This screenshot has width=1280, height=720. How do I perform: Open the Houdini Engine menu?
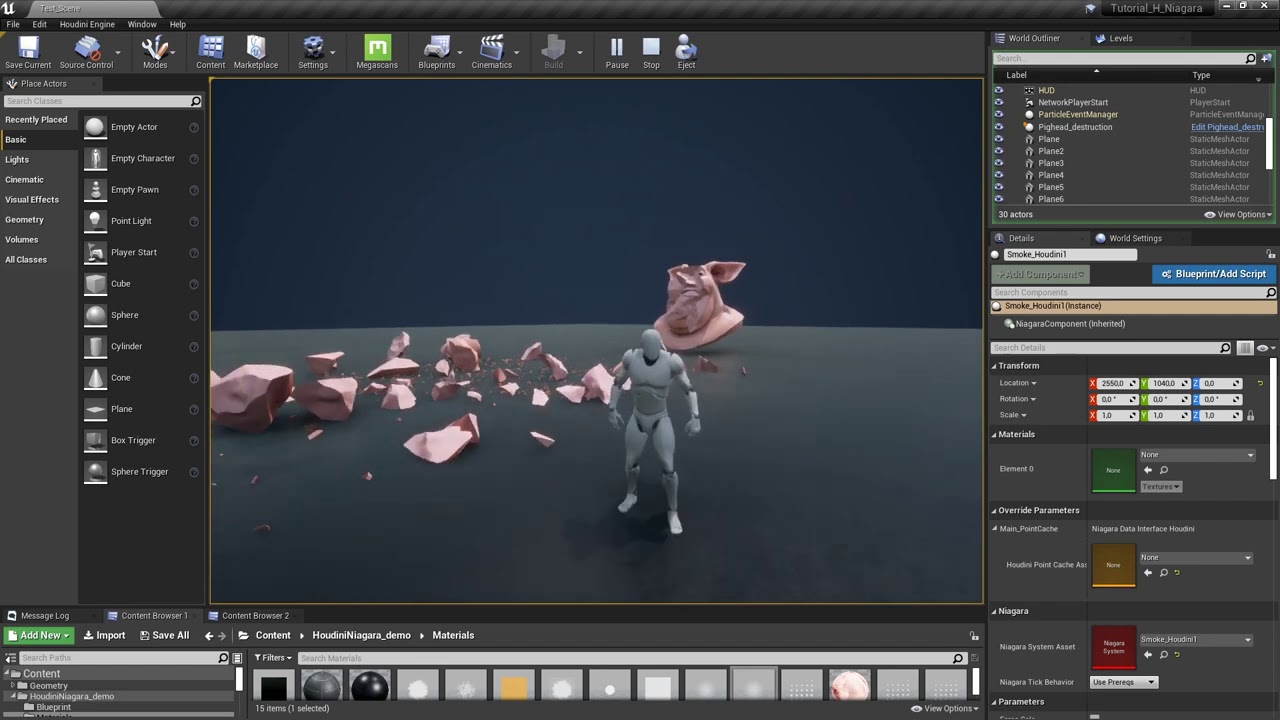coord(87,24)
